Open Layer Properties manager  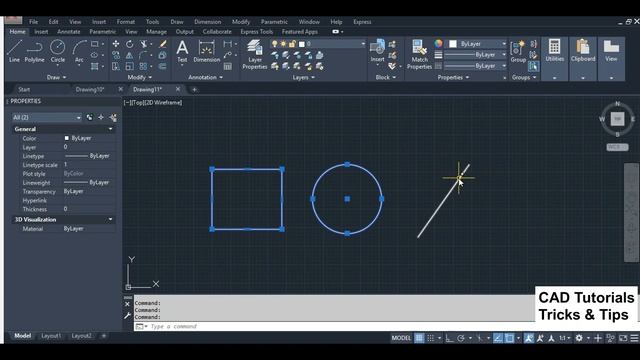255,55
